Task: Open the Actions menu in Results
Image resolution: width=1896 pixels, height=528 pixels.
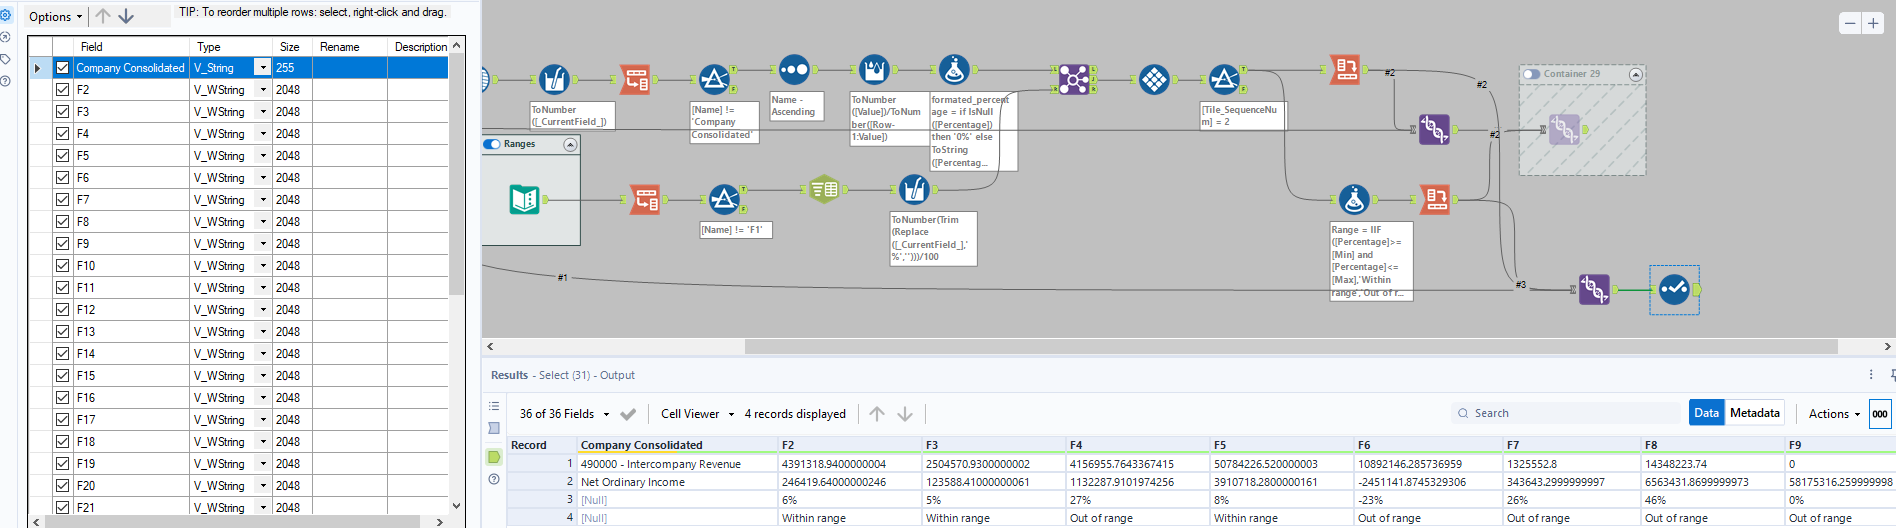Action: tap(1834, 414)
